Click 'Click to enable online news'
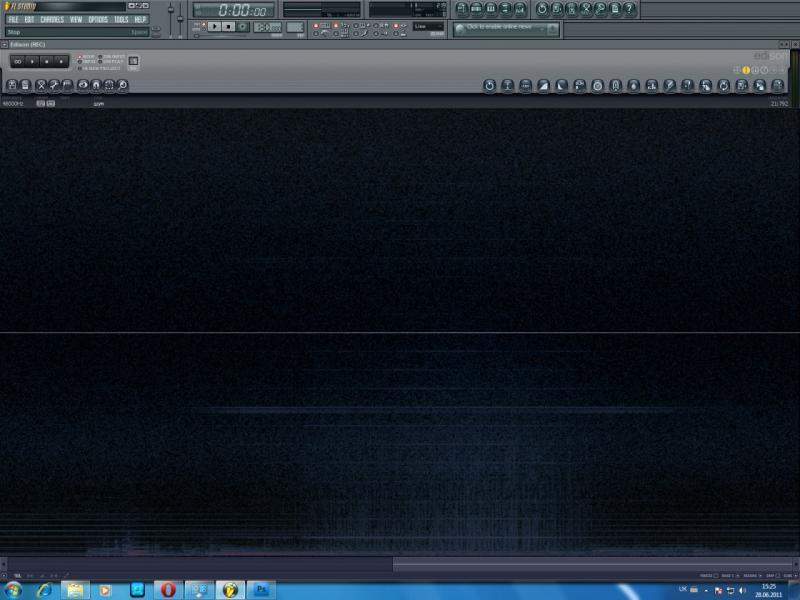Image resolution: width=800 pixels, height=600 pixels. click(499, 27)
